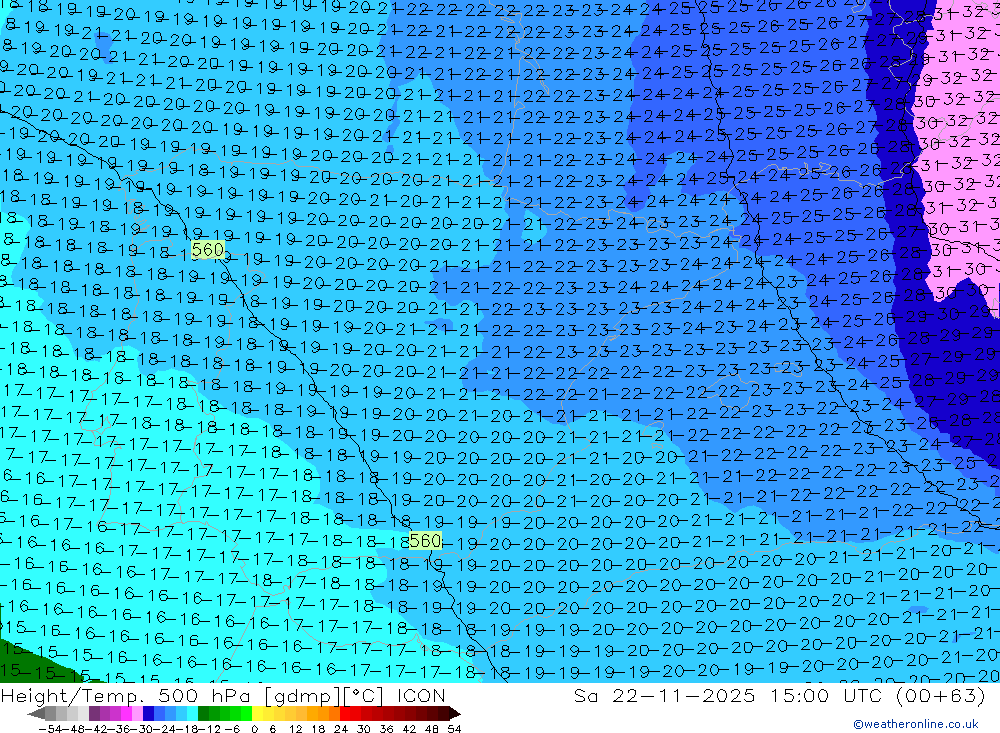Click the '(00+63)' forecast run offset
1000x733 pixels.
(x=941, y=696)
